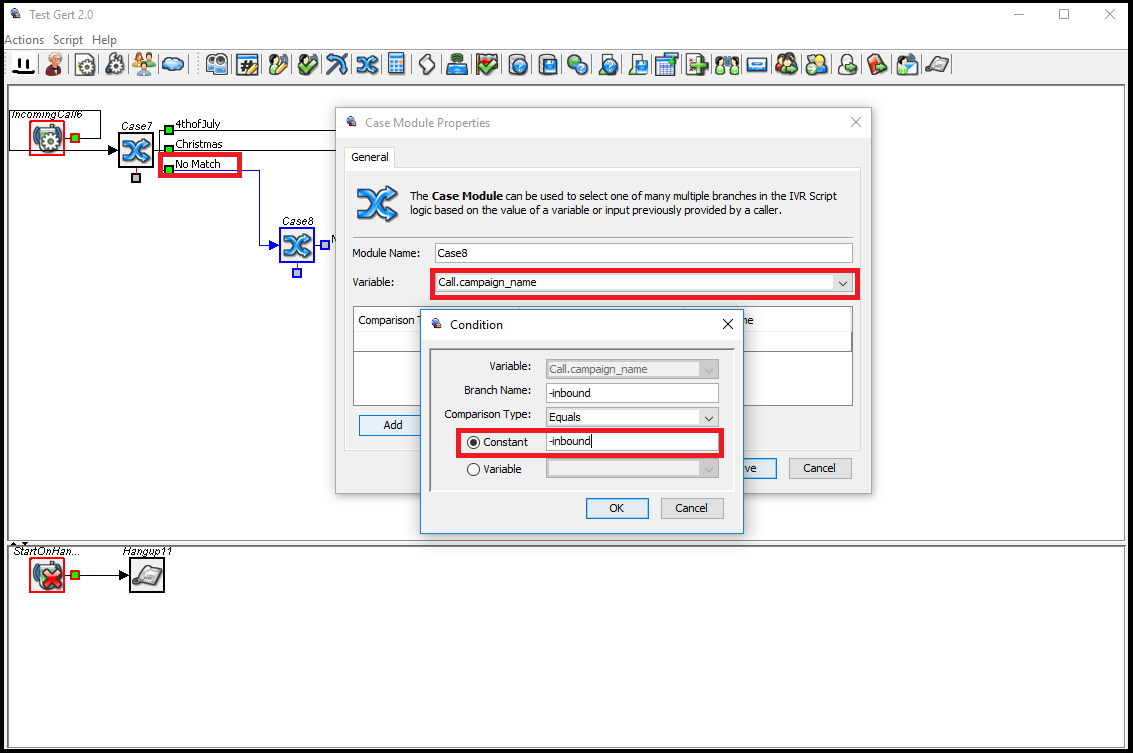The image size is (1133, 753).
Task: Click the blue cassette tape toolbar icon
Action: tap(757, 65)
